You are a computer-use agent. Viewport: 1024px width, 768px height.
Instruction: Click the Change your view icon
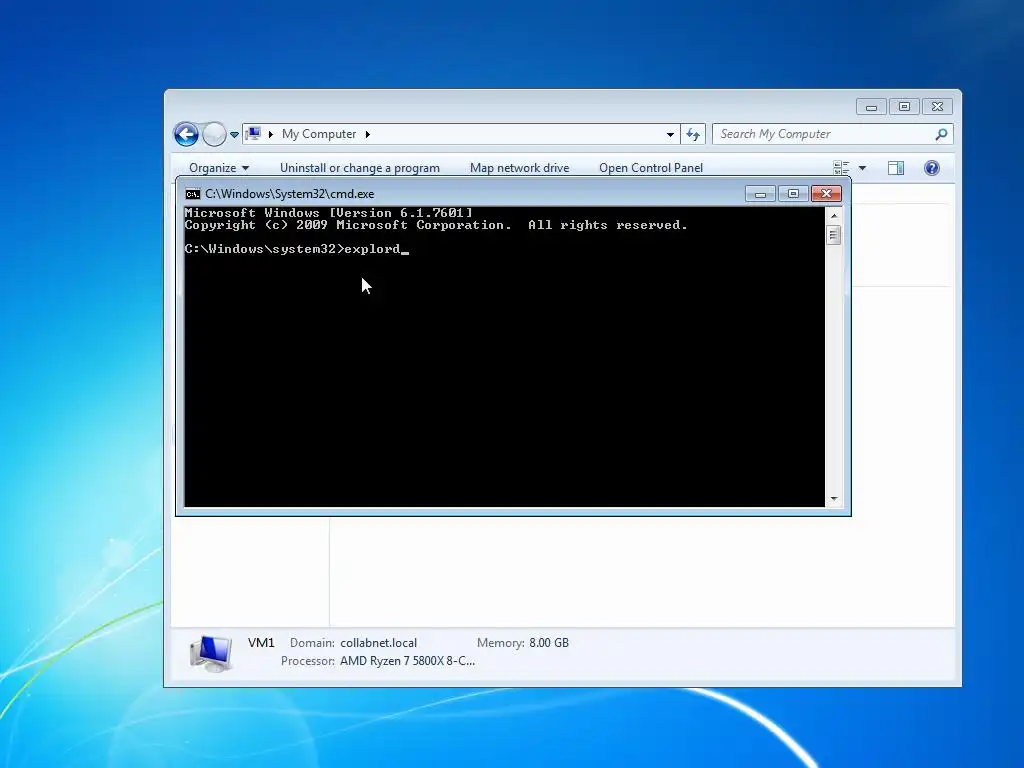tap(841, 168)
